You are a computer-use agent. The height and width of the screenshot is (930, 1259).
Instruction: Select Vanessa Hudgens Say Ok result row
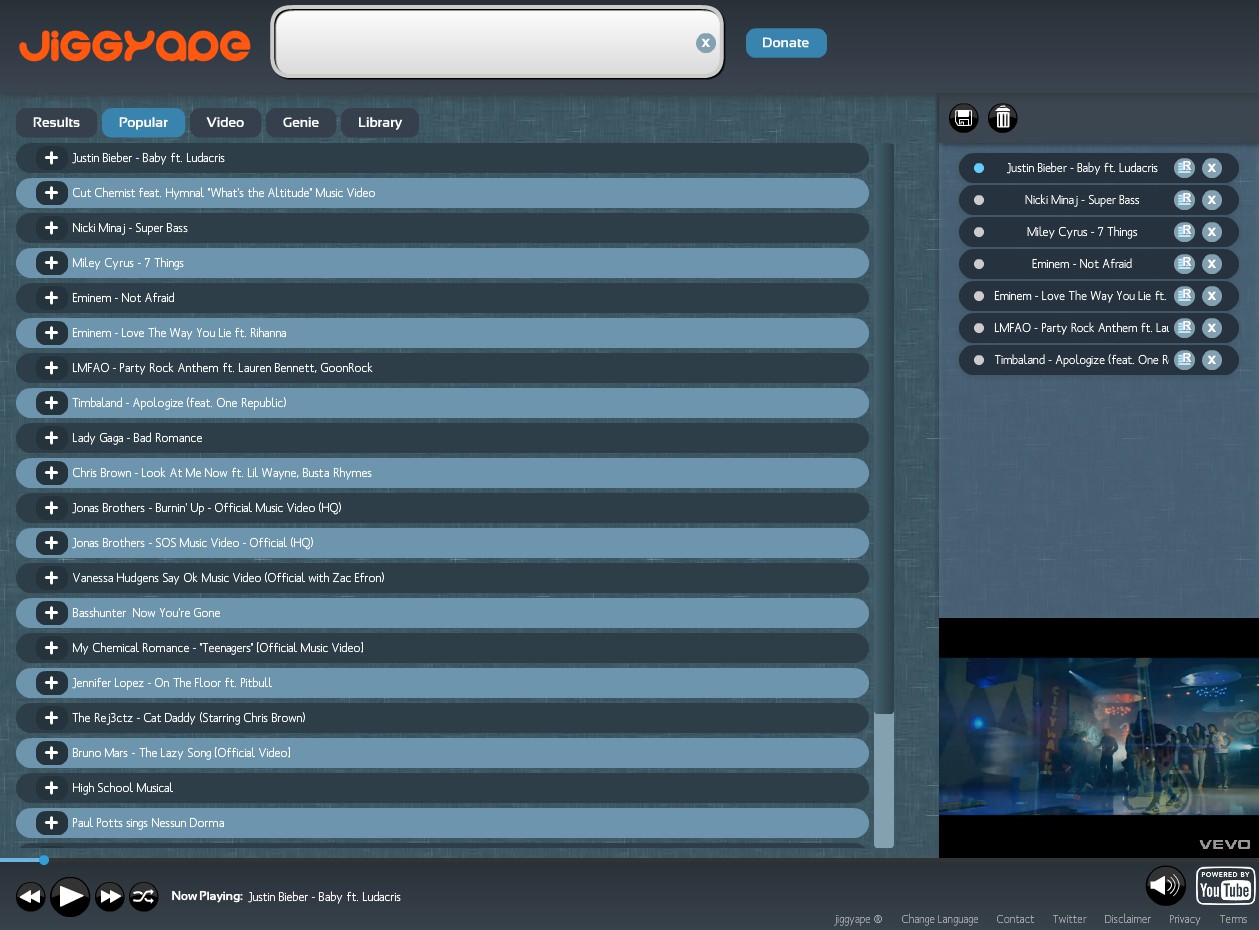(x=442, y=578)
